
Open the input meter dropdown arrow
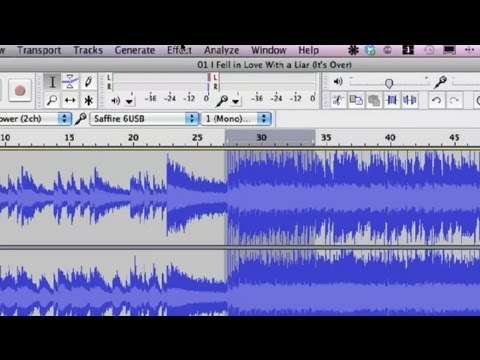pos(236,101)
